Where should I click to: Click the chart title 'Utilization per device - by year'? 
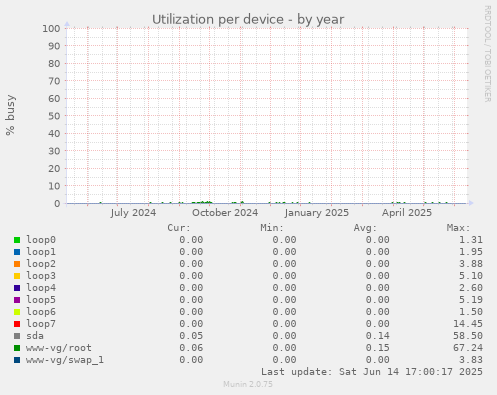click(248, 19)
